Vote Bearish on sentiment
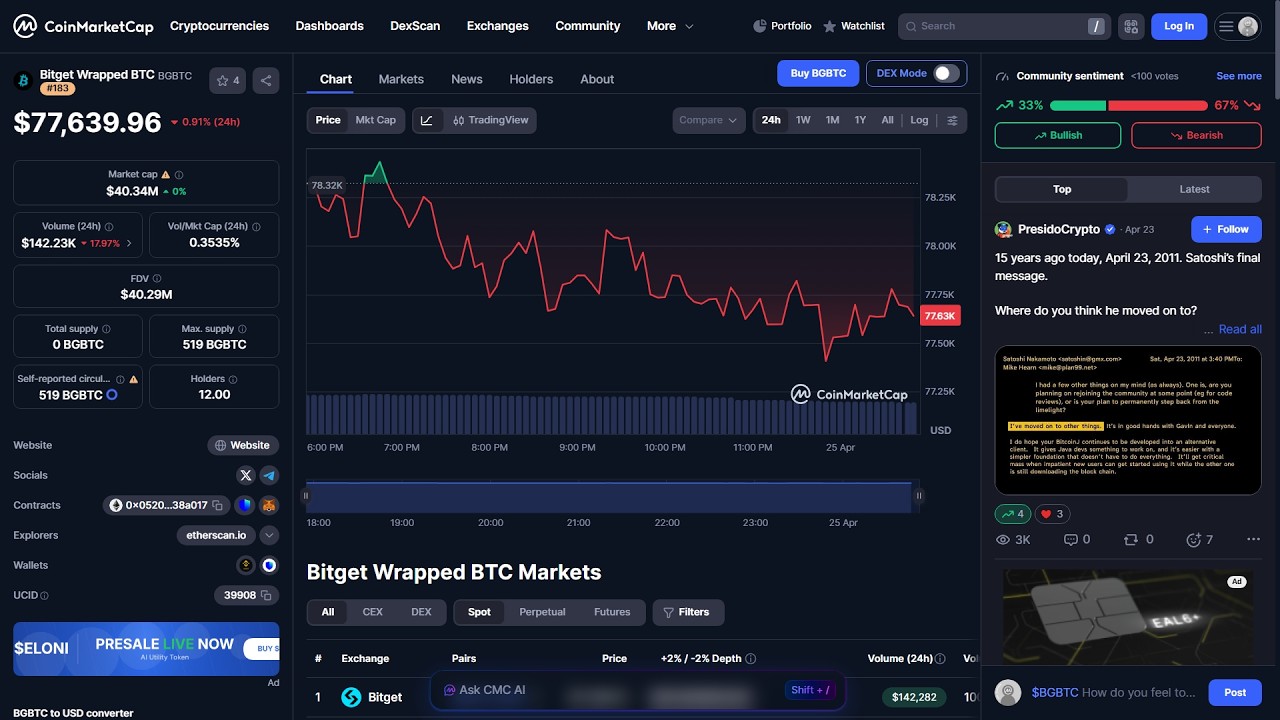The height and width of the screenshot is (720, 1280). (1196, 135)
